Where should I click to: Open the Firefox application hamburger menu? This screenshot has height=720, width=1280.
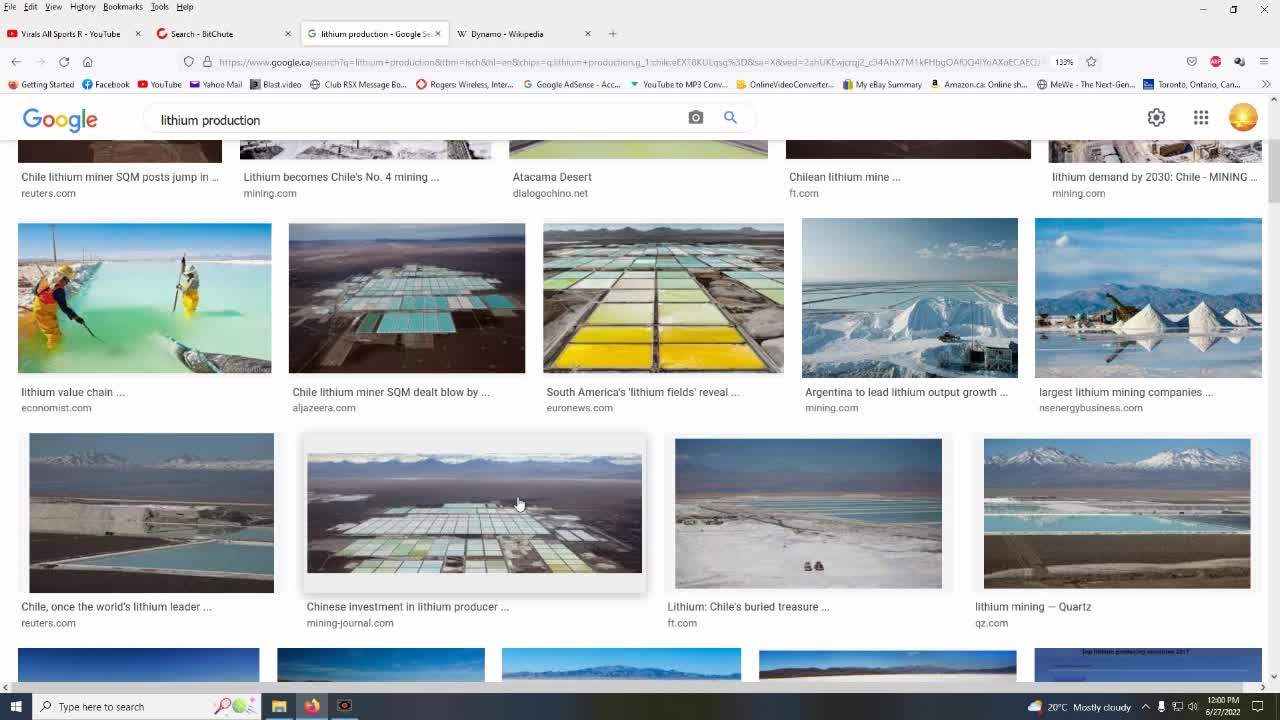tap(1264, 62)
